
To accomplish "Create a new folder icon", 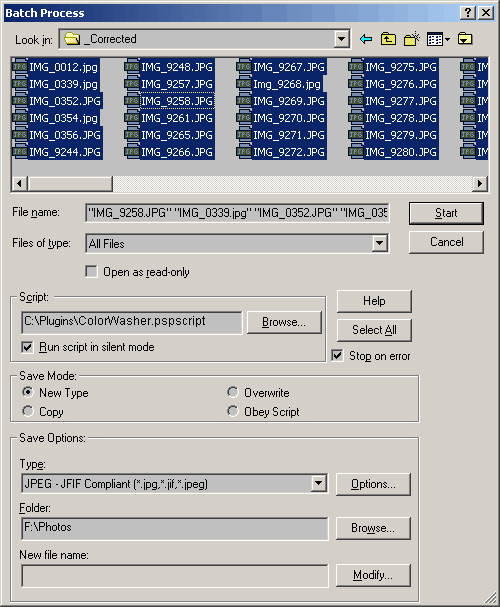I will 412,39.
